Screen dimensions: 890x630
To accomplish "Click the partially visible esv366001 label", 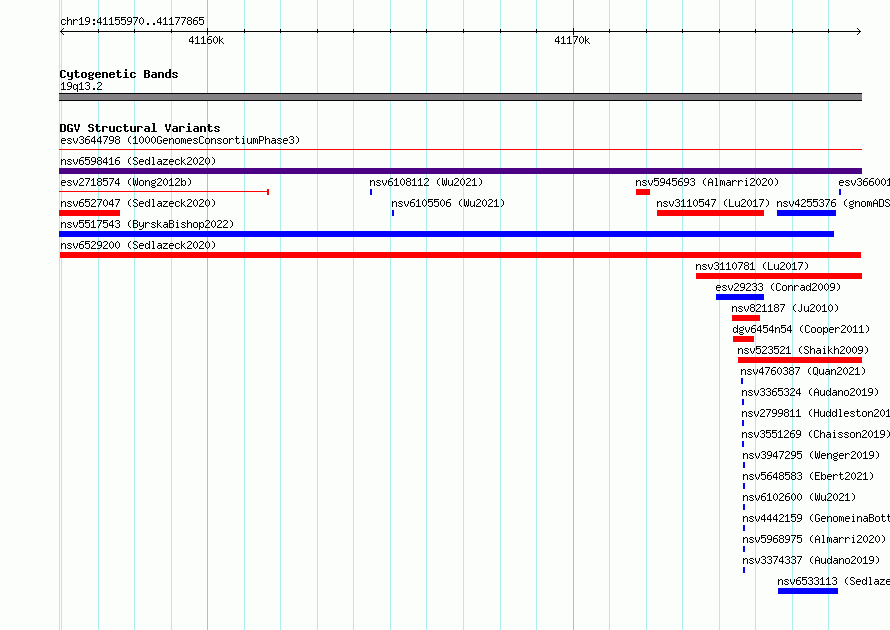I will (864, 182).
